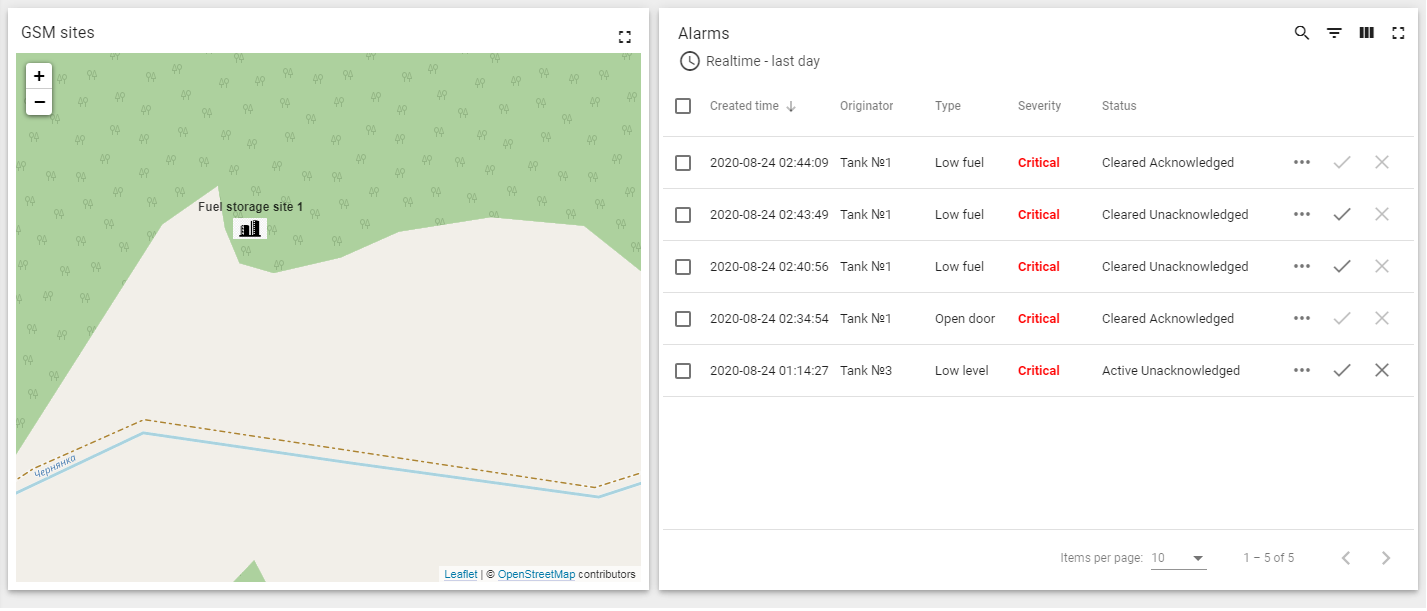Zoom out on the GSM sites map
1427x611 pixels.
coord(39,102)
